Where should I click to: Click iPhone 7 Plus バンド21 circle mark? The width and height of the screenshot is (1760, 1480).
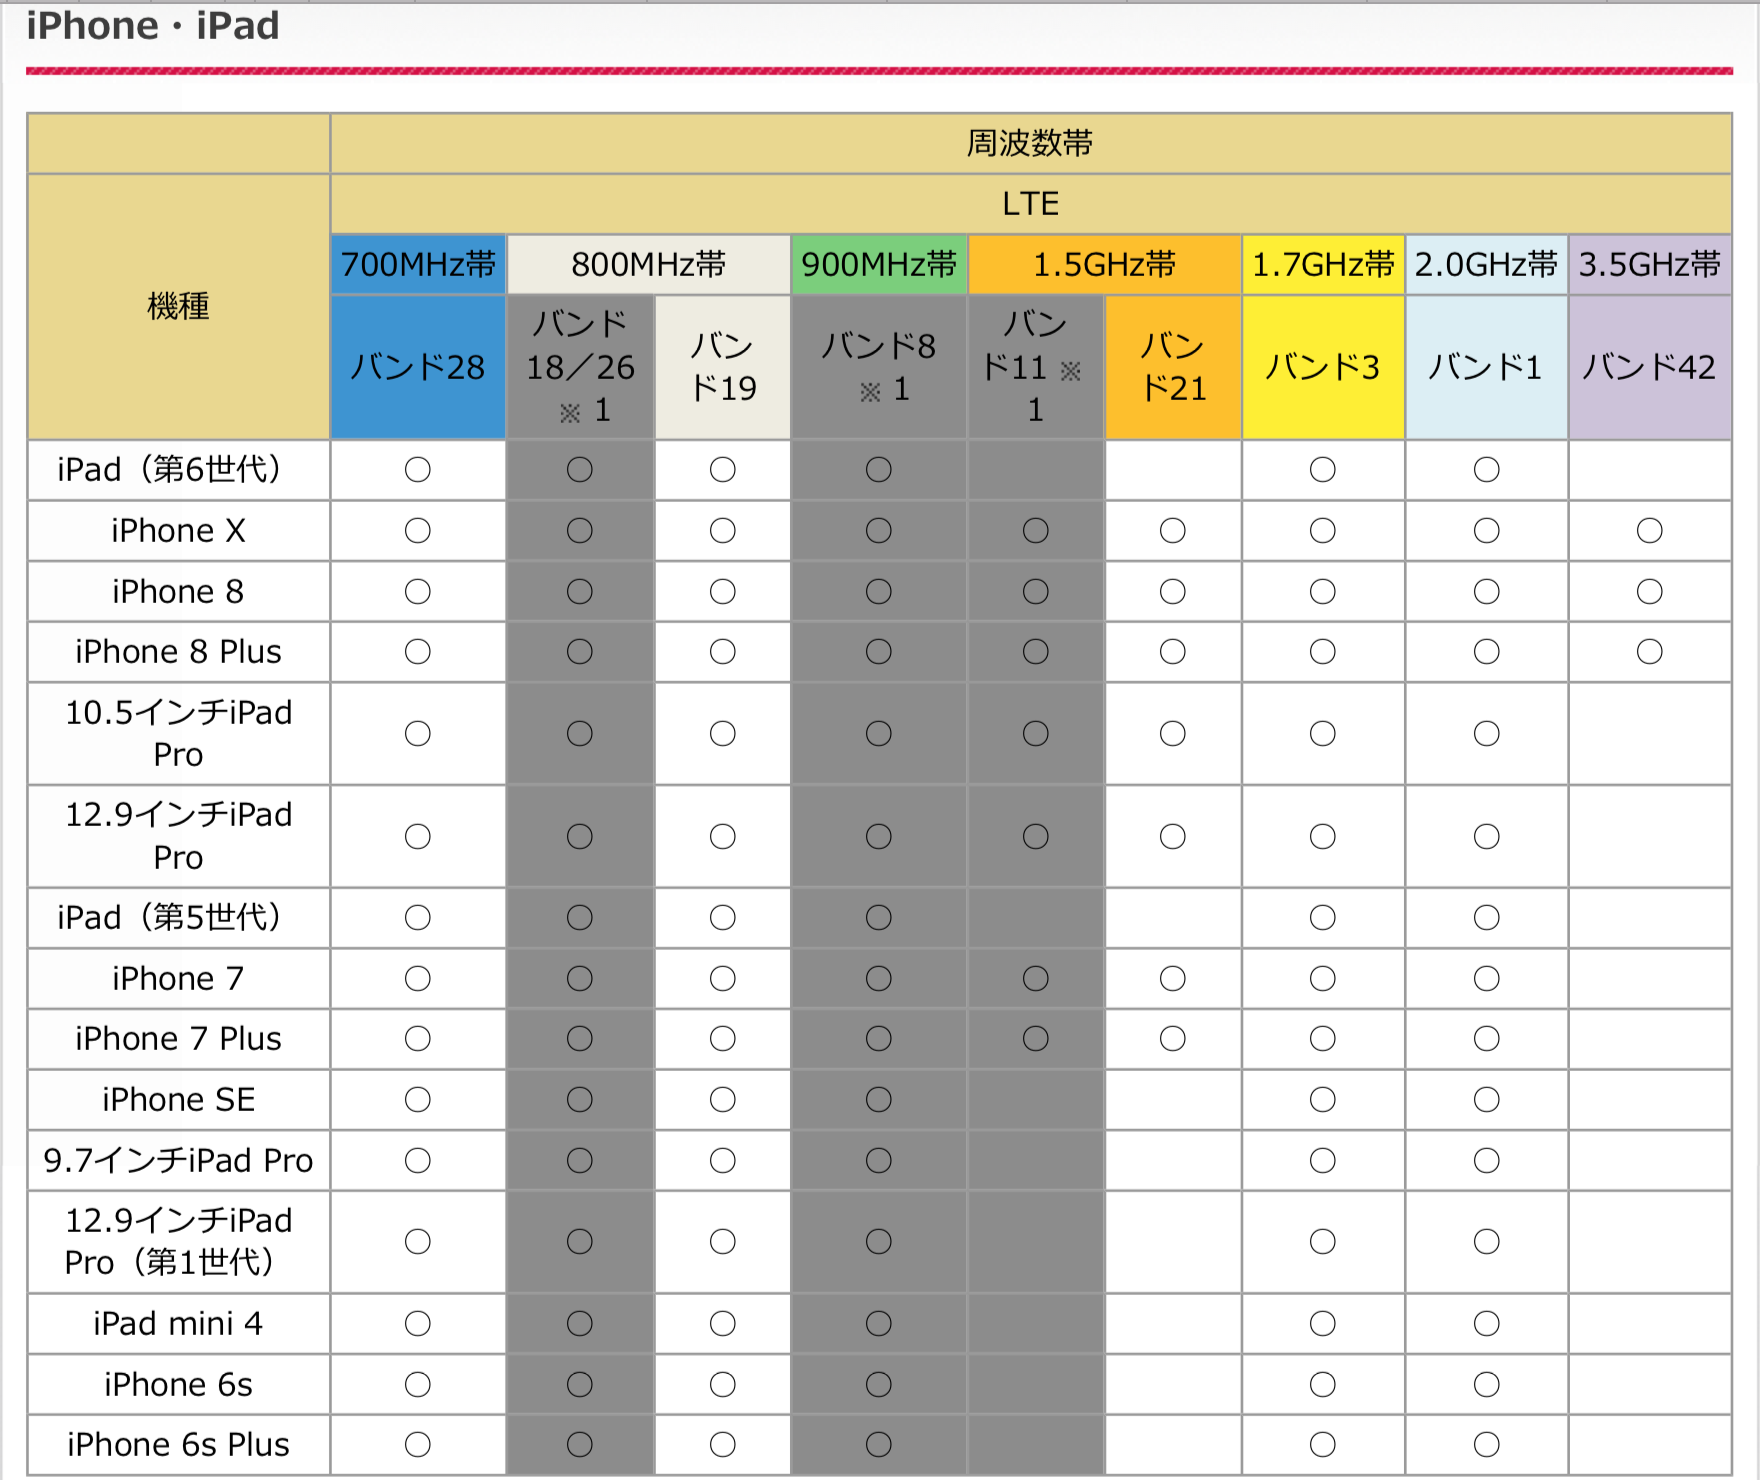[x=1173, y=1039]
